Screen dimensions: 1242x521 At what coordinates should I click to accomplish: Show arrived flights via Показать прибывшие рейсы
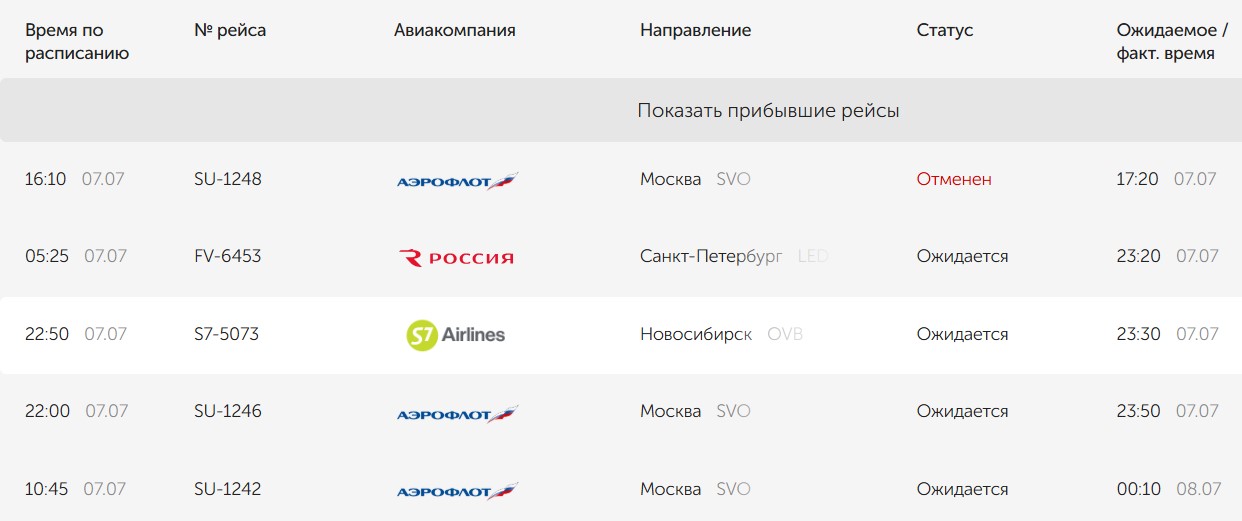click(x=768, y=111)
